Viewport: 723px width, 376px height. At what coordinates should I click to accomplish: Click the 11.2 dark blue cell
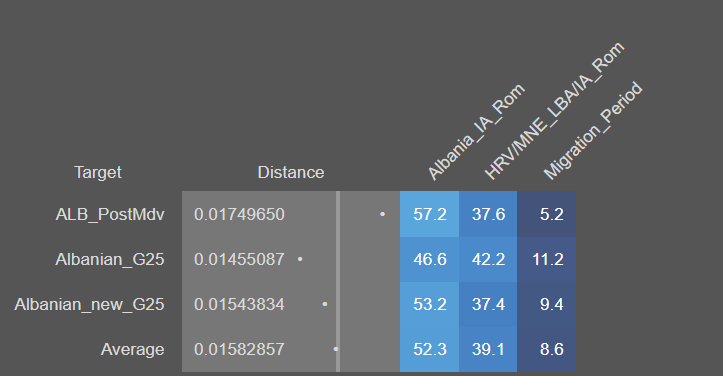click(x=546, y=259)
